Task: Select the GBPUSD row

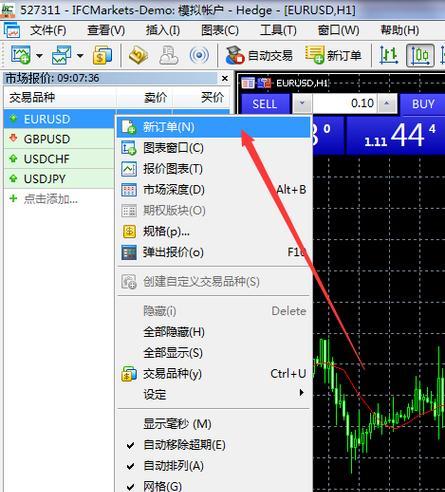Action: (59, 139)
